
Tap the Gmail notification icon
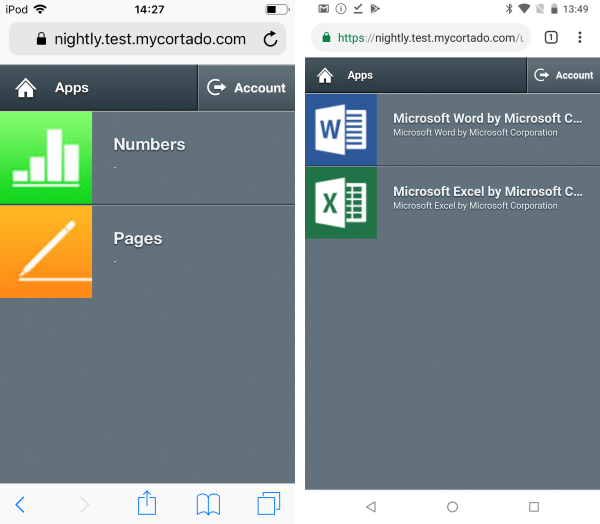tap(323, 8)
